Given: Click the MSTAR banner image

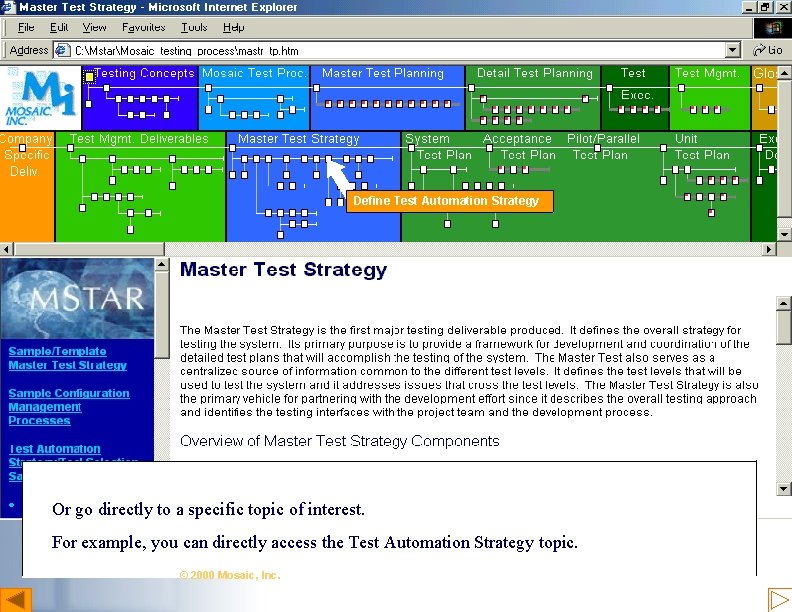Looking at the screenshot, I should 77,298.
